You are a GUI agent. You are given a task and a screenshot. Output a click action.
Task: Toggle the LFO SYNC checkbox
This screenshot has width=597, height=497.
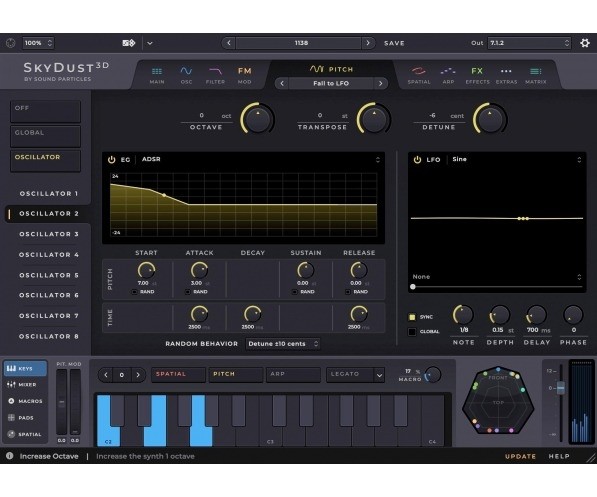(412, 317)
